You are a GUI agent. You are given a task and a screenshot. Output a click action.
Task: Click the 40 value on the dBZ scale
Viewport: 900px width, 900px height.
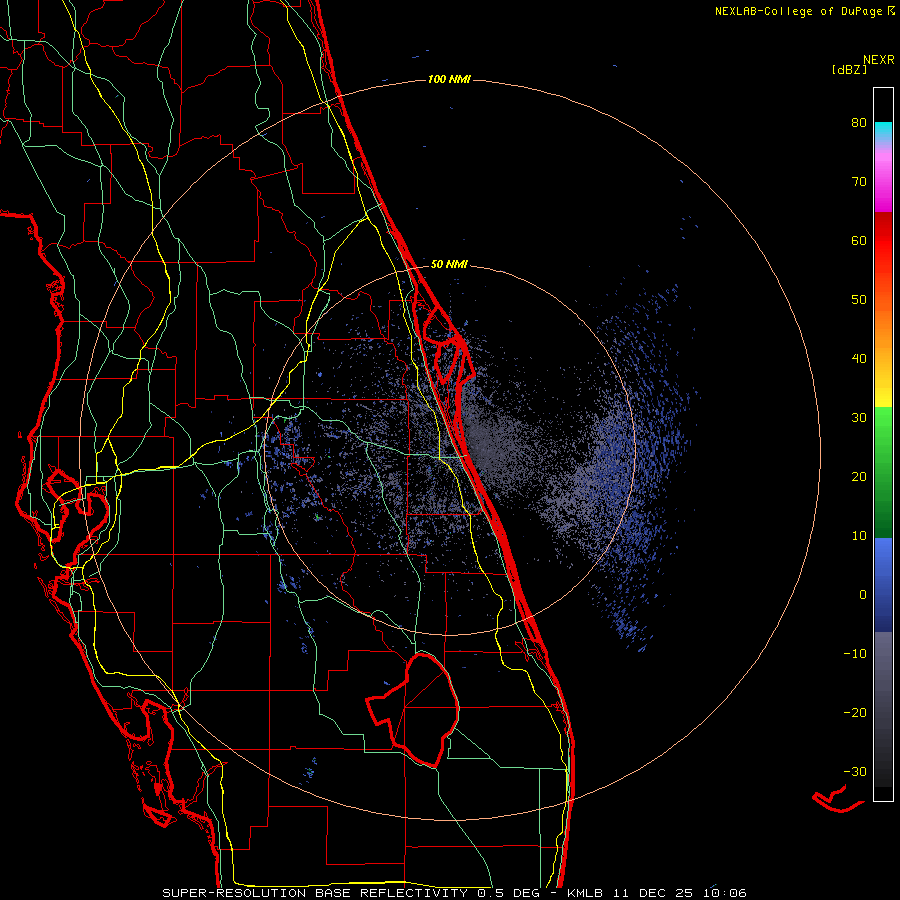[x=859, y=359]
